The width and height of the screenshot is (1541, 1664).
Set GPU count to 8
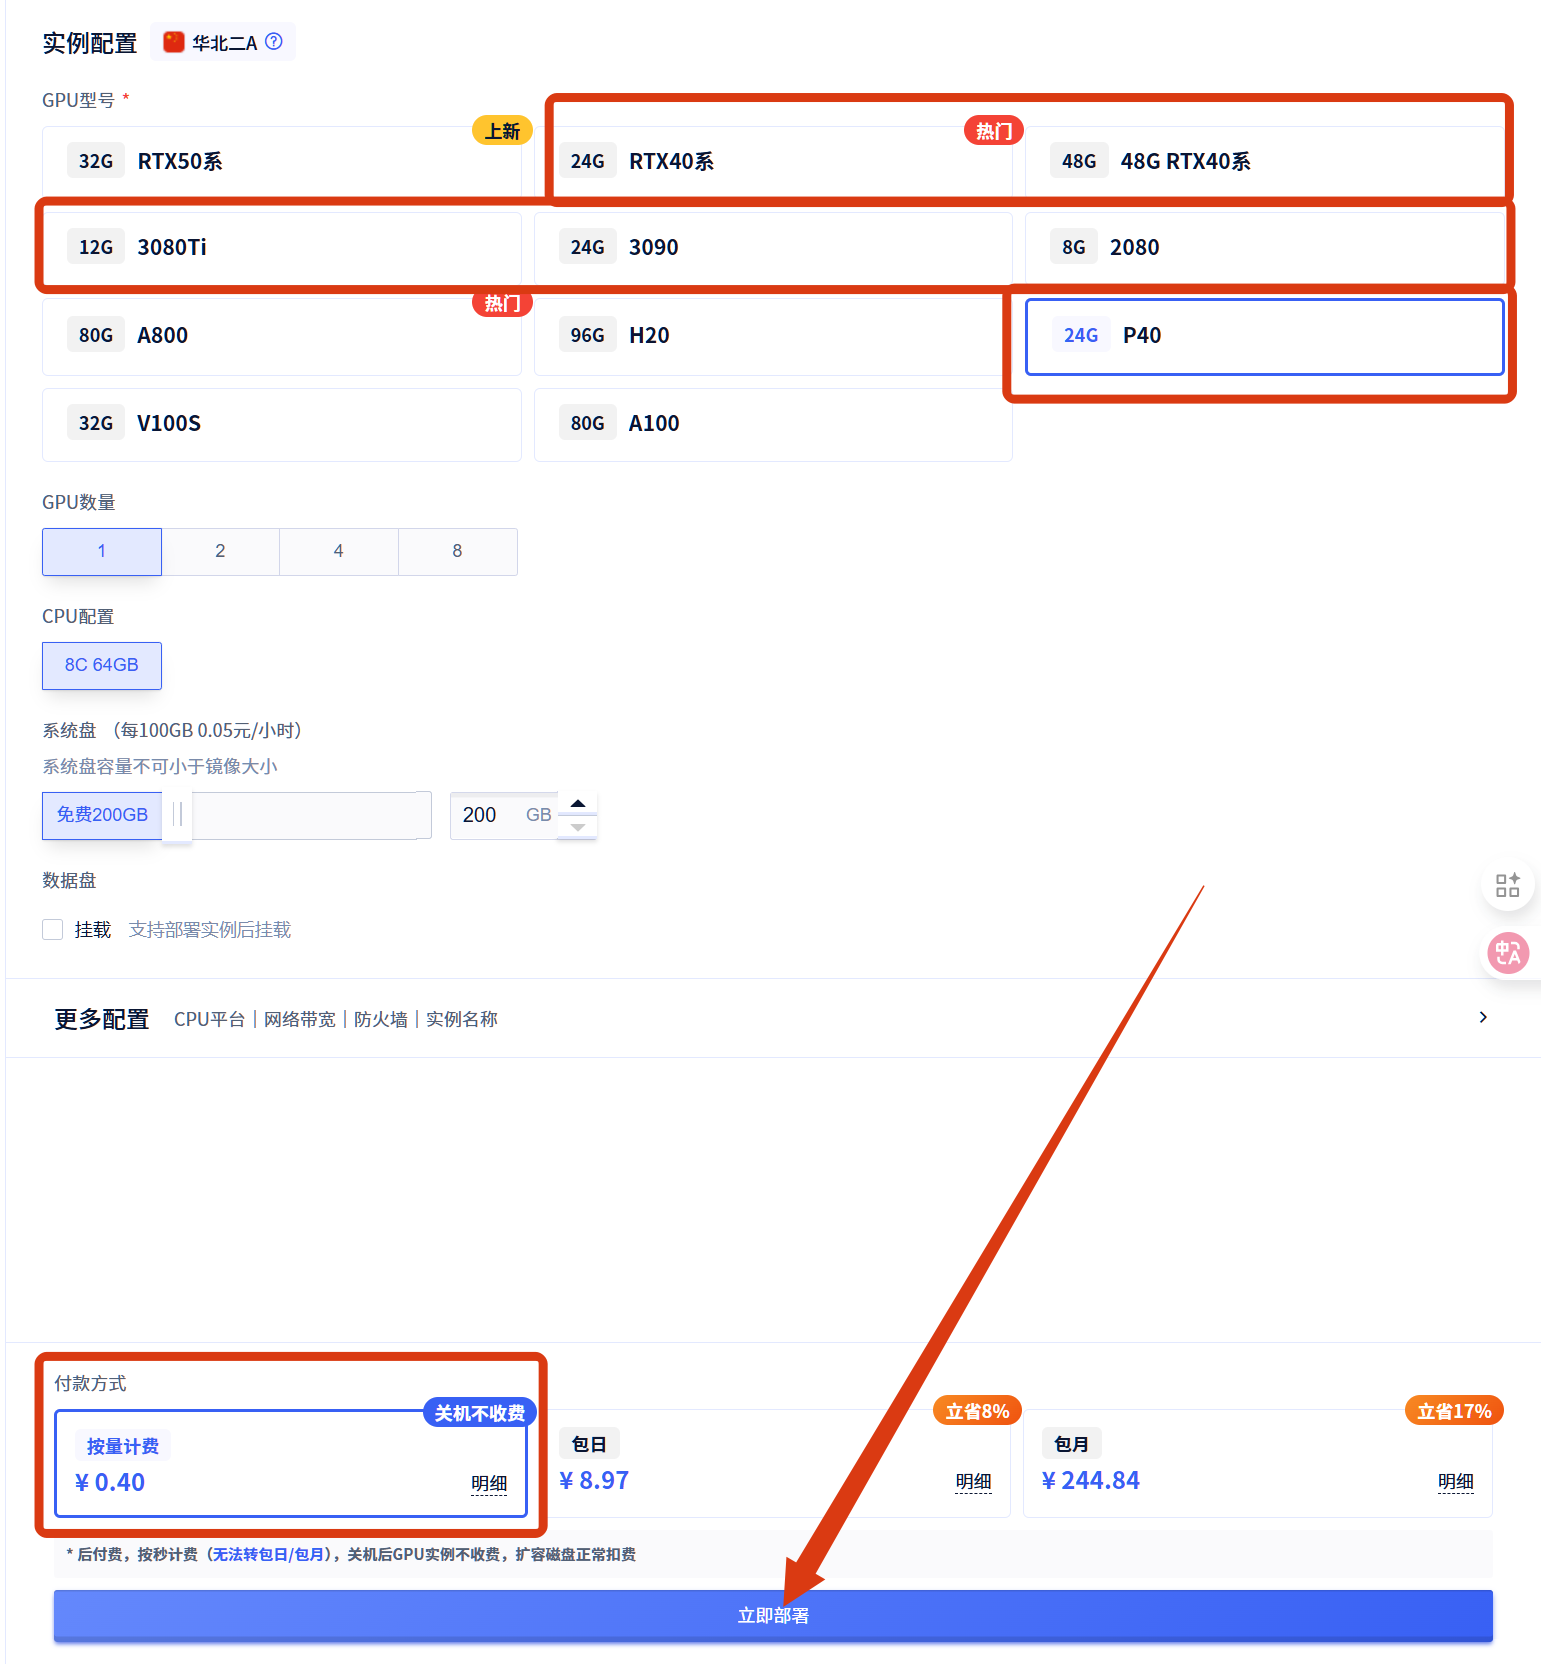[457, 551]
